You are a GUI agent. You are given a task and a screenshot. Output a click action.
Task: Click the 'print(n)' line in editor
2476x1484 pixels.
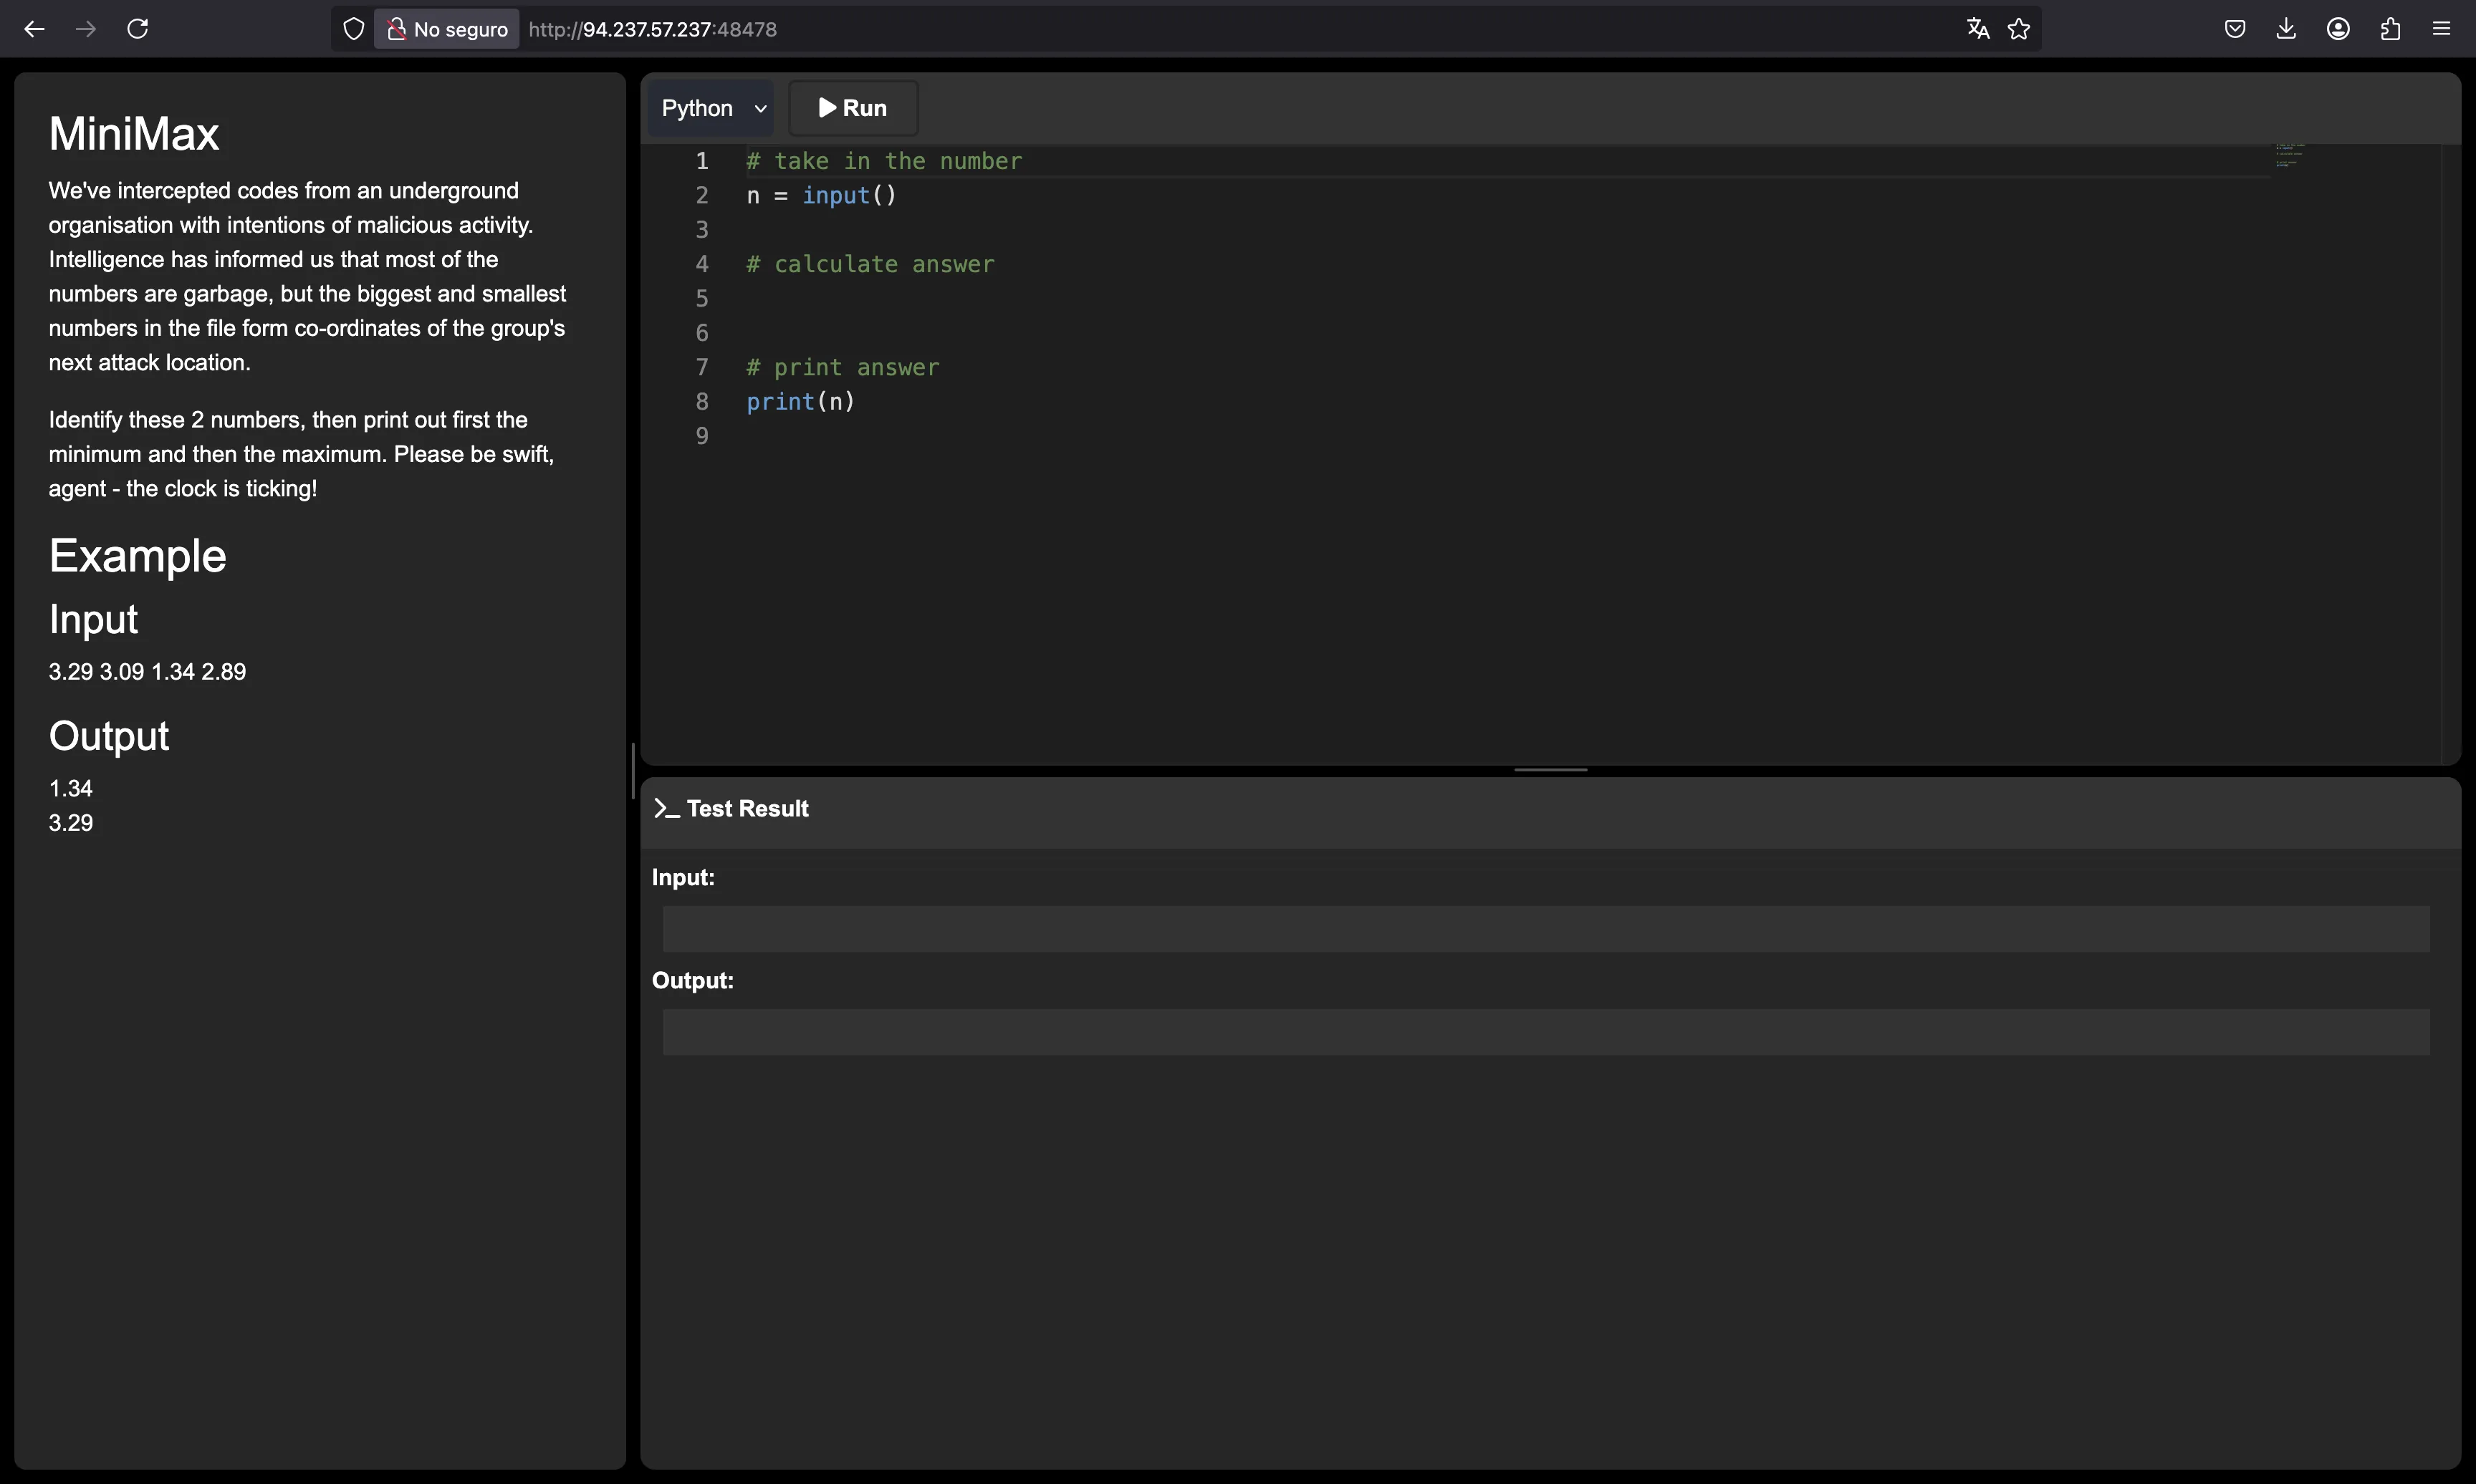pos(800,401)
